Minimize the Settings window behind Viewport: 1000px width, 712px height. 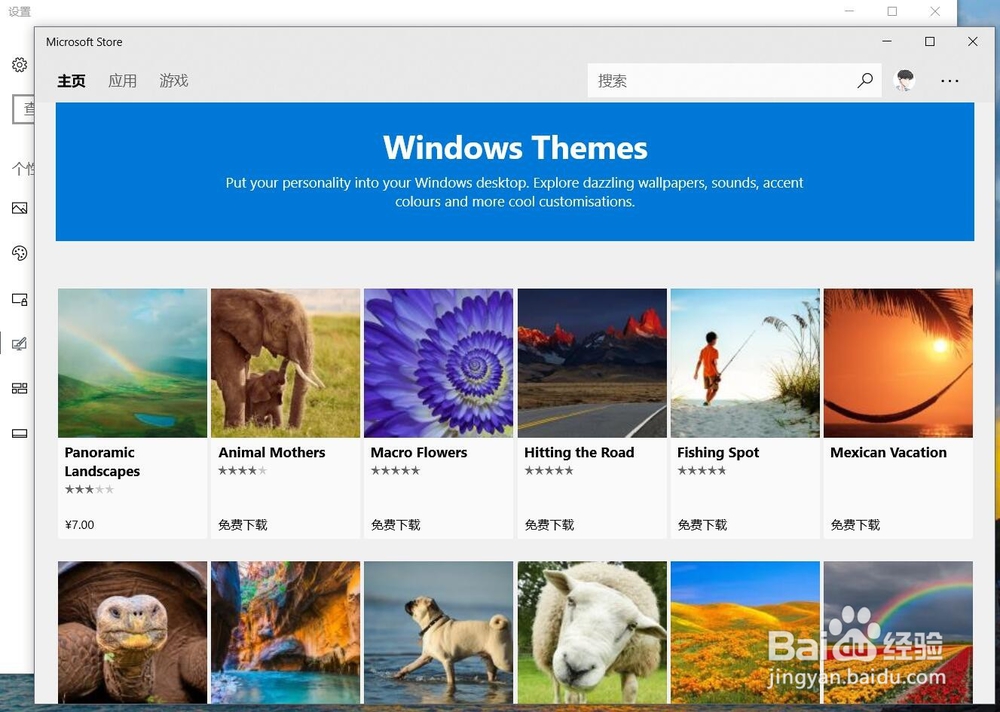tap(849, 11)
